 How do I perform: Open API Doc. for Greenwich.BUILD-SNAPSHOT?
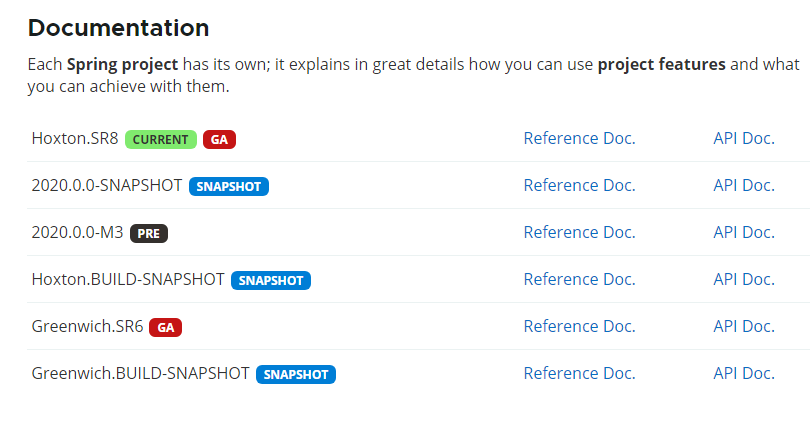[744, 373]
